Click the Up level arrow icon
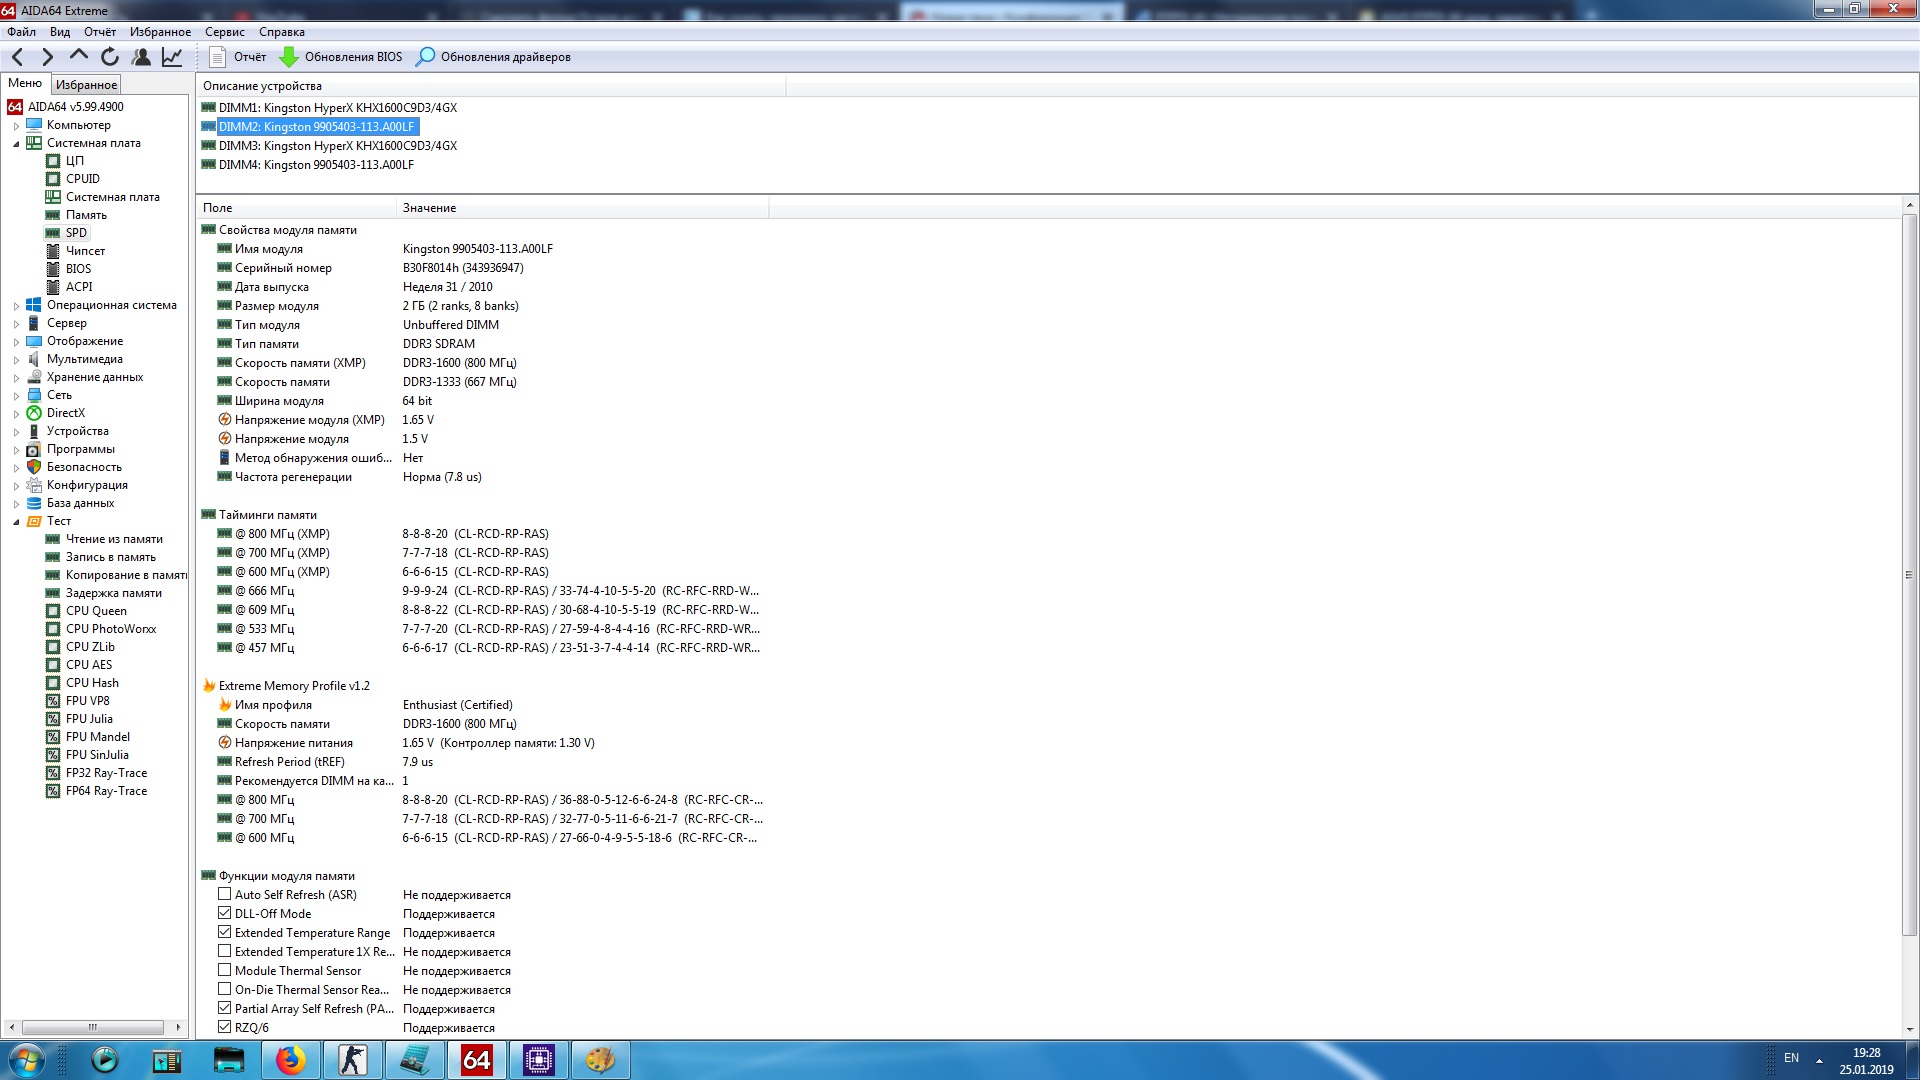Viewport: 1920px width, 1080px height. pyautogui.click(x=79, y=56)
